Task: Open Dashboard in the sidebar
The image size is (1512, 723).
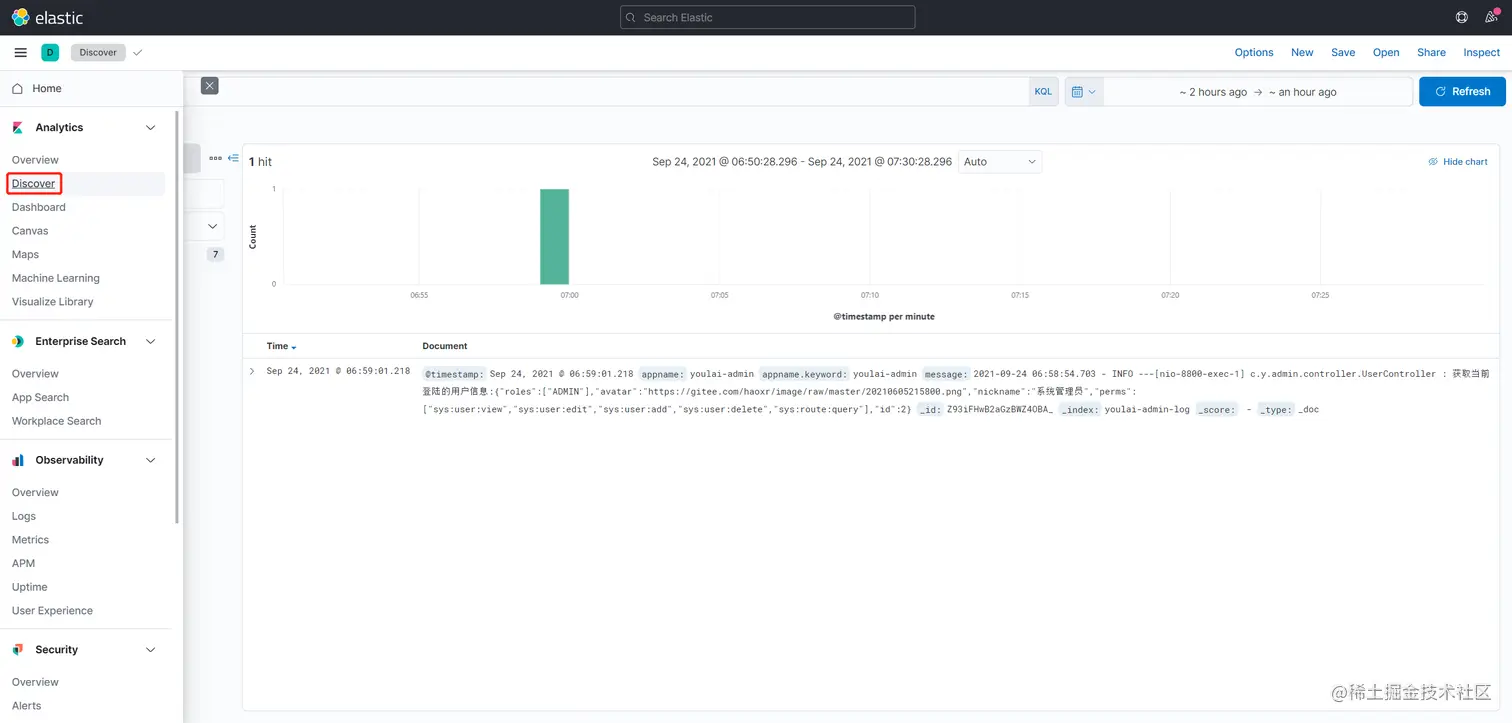Action: (39, 207)
